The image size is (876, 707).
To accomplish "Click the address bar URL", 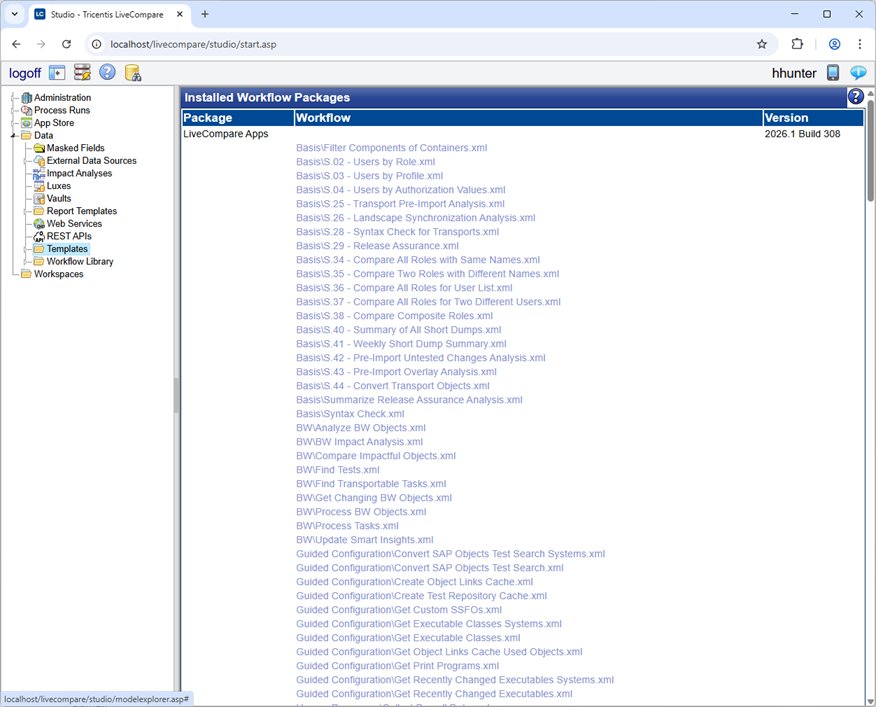I will click(193, 44).
